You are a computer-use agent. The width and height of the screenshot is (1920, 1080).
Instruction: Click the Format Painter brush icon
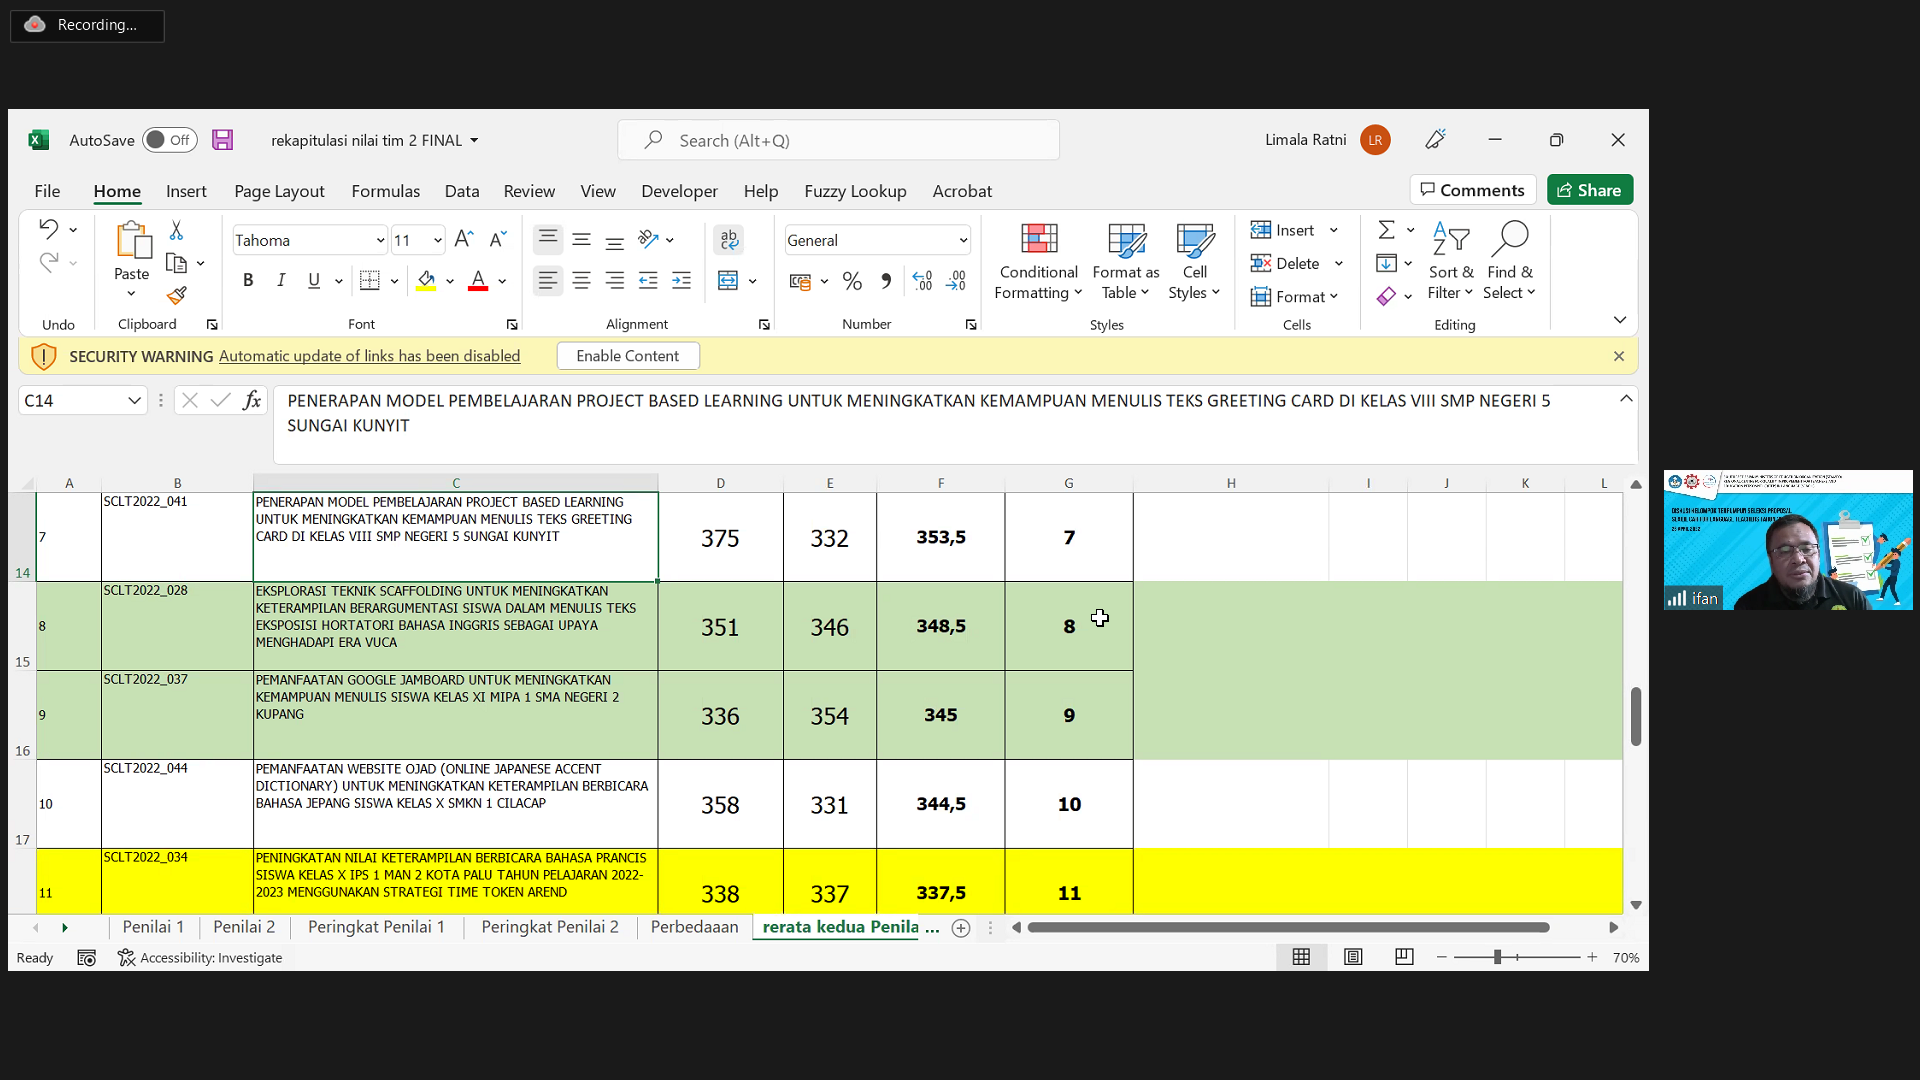click(177, 296)
